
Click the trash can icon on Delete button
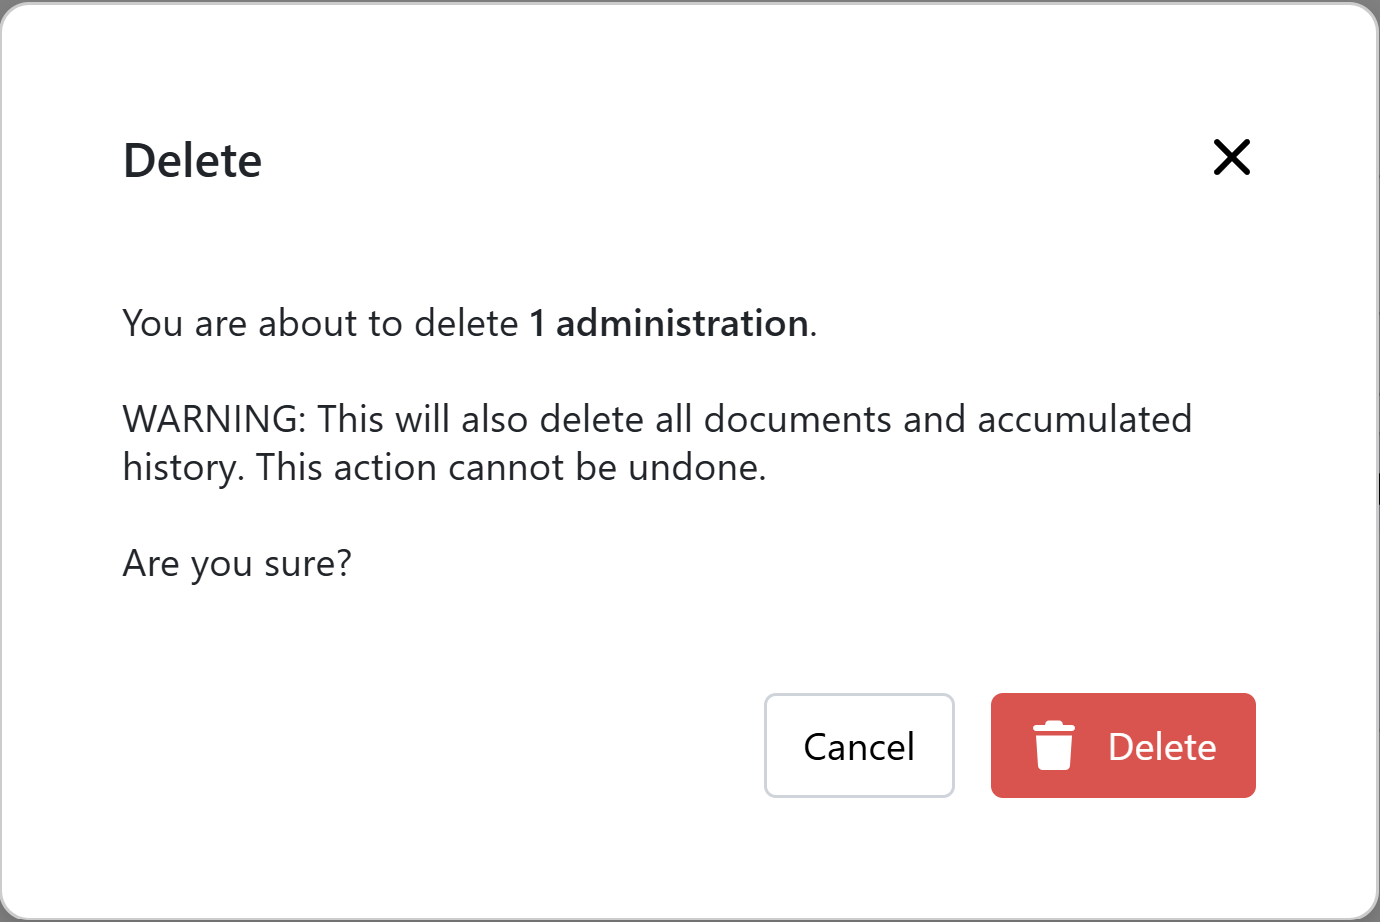tap(1053, 746)
